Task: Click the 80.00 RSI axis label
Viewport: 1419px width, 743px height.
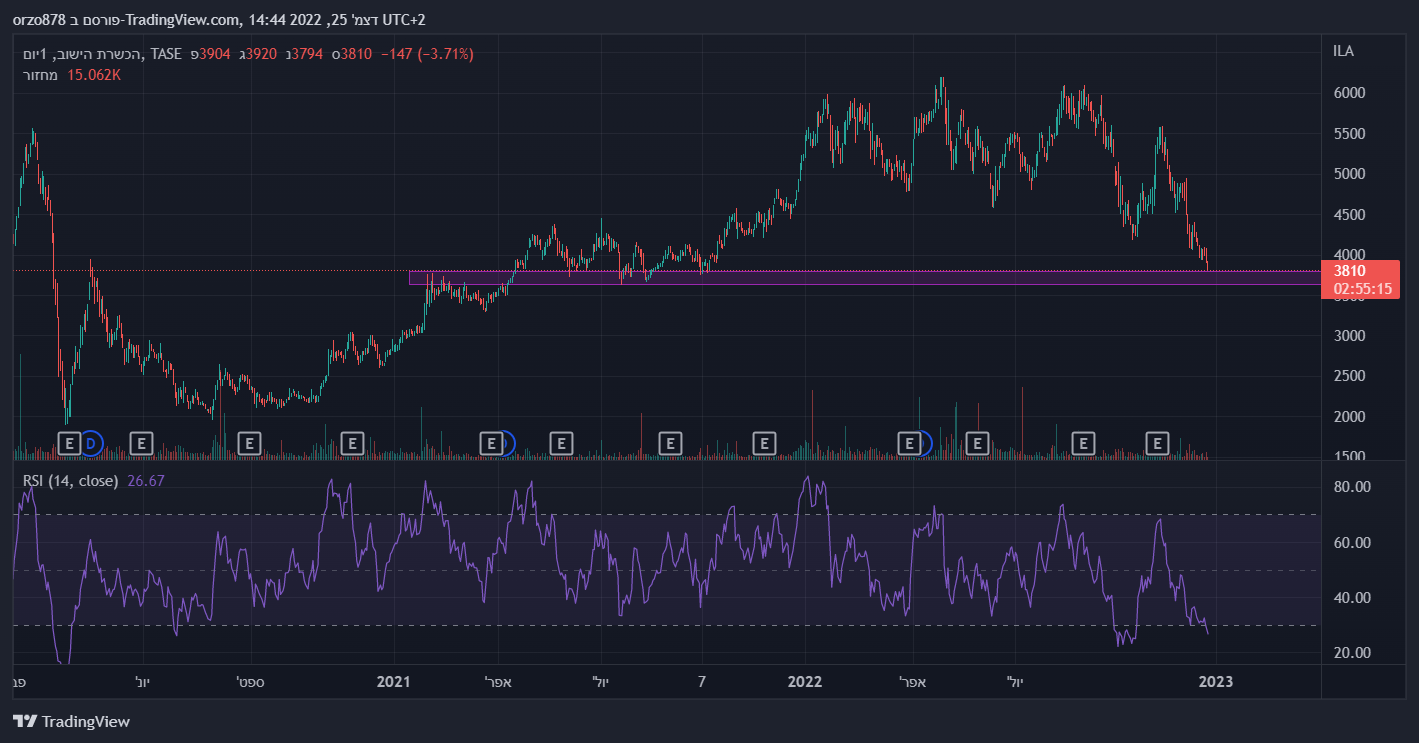Action: pyautogui.click(x=1352, y=487)
